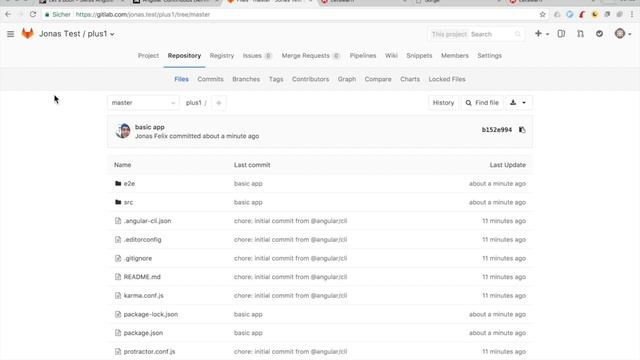Open the Branches sub-tab
The image size is (640, 360).
pyautogui.click(x=246, y=79)
